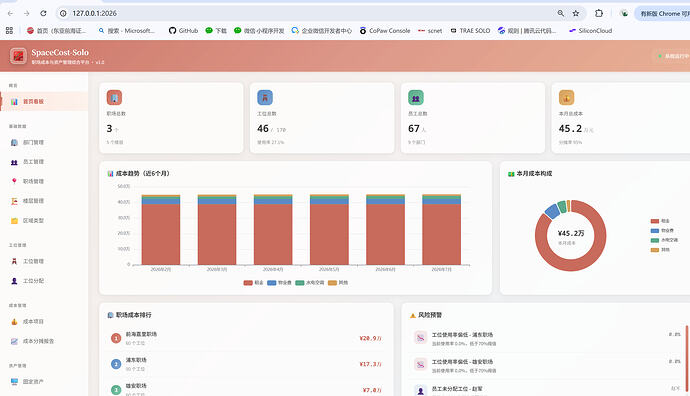Click the 45.2 monthly cost value

[x=570, y=128]
